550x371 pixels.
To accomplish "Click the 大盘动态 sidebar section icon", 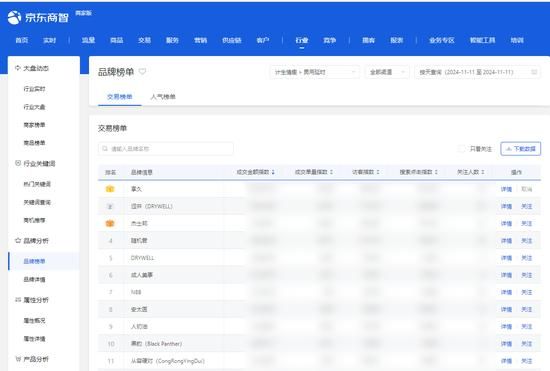I will pos(18,68).
